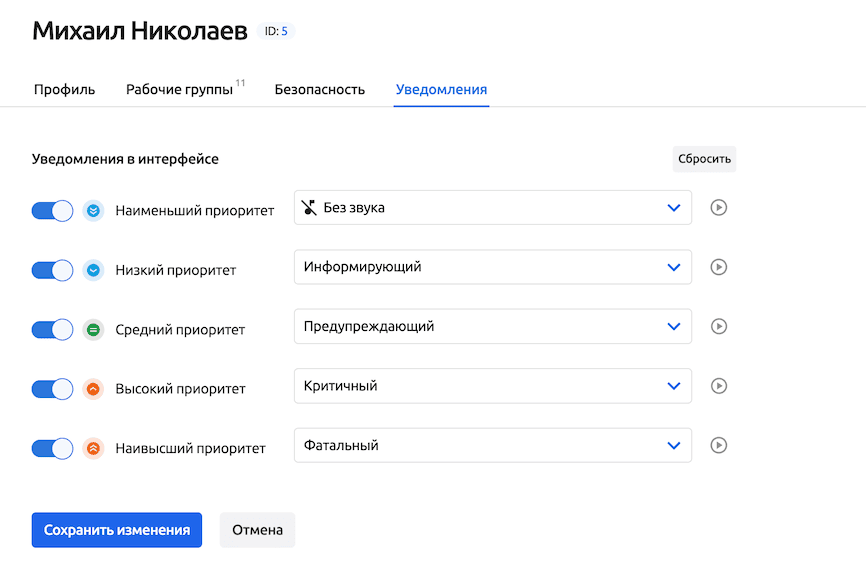Toggle off Наименьший приоритет notifications
Image resolution: width=866 pixels, height=566 pixels.
pos(52,211)
